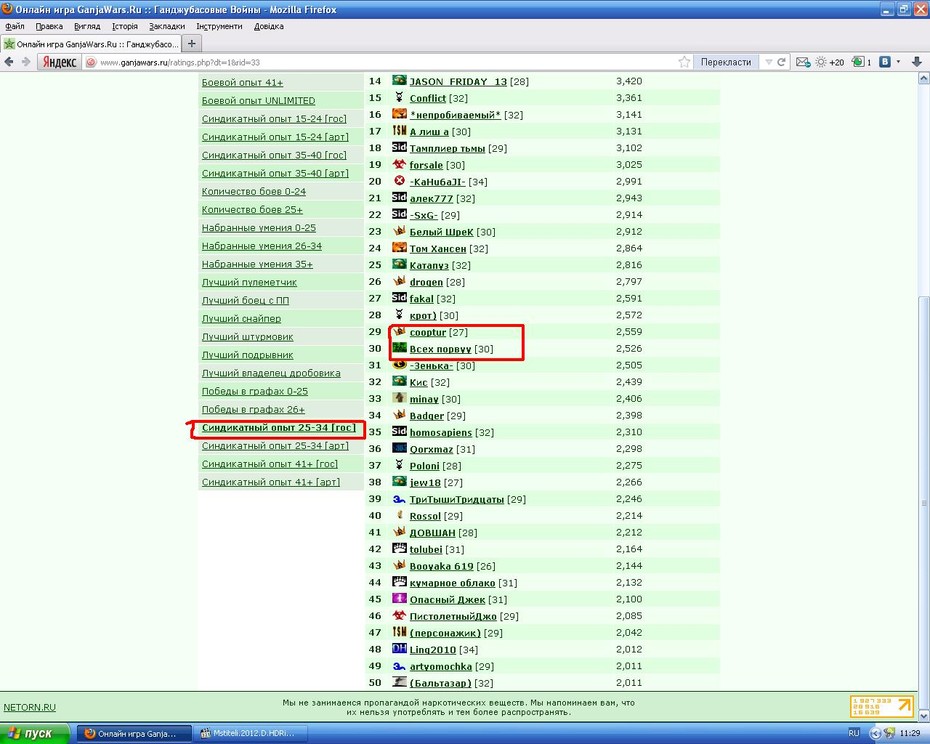Click the 3,420 score for JASON_FRIDAY_13
Screen dimensions: 930x744
click(629, 81)
